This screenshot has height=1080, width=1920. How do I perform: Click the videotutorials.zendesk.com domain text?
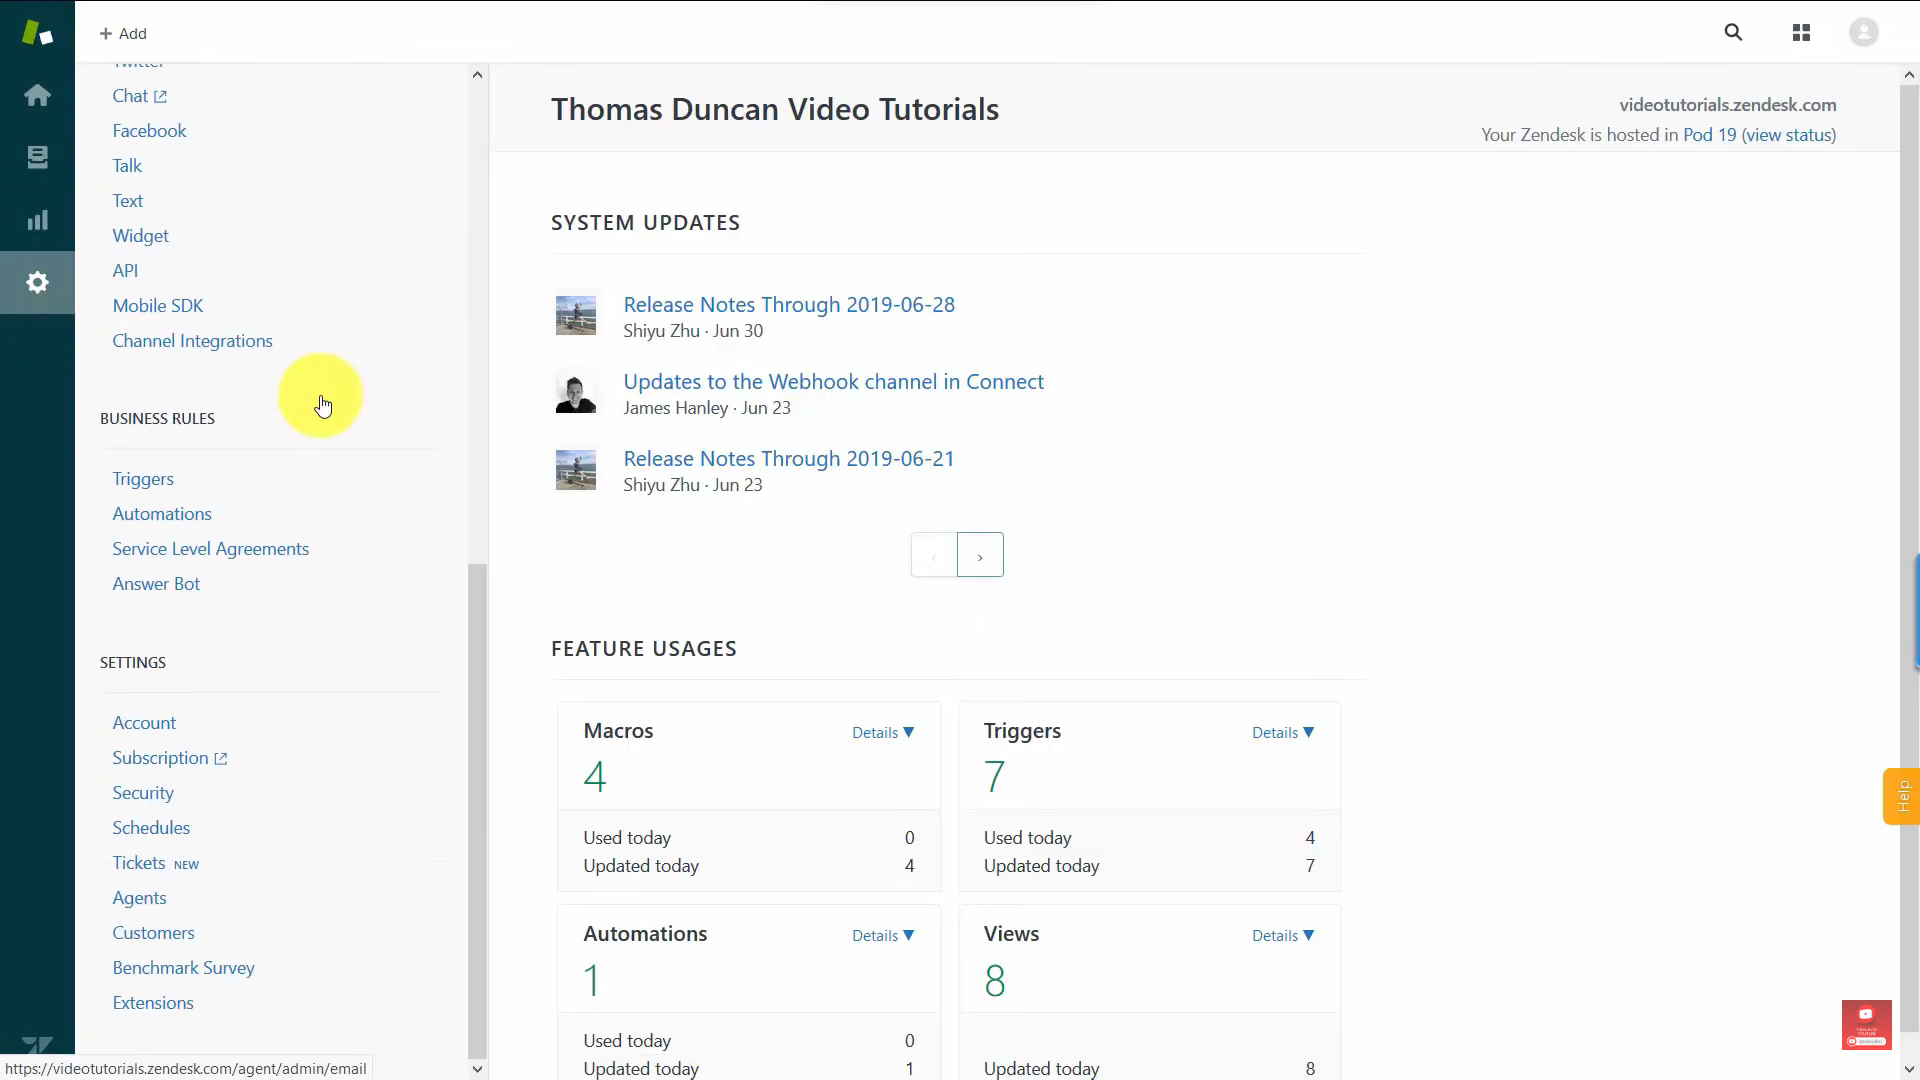pyautogui.click(x=1727, y=105)
